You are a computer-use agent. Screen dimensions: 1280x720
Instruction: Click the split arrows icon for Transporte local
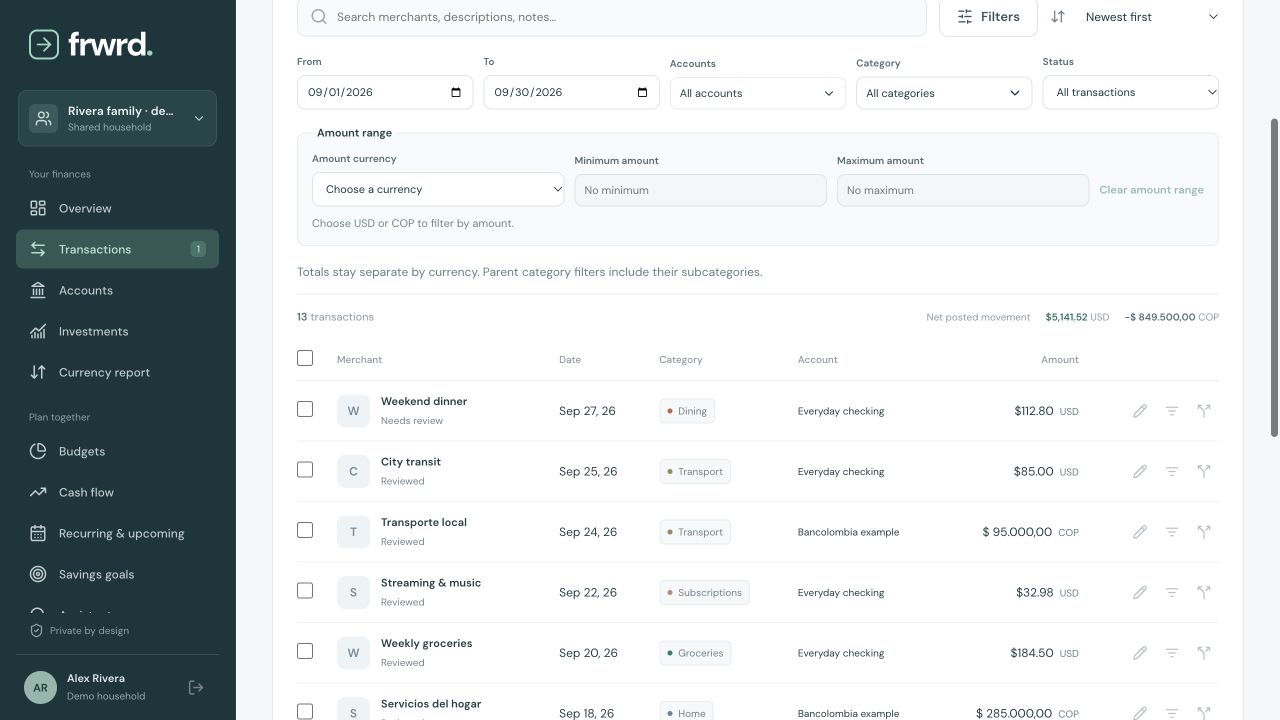(x=1204, y=532)
